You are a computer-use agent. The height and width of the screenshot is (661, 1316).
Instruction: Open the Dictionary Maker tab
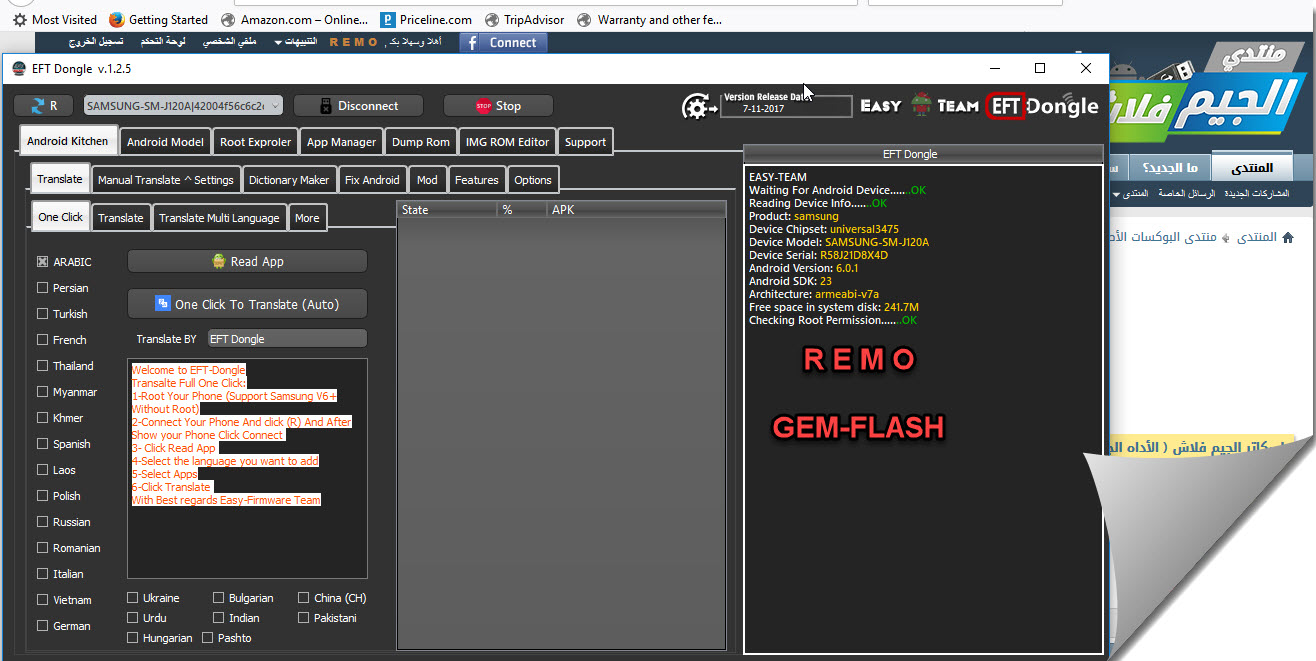pyautogui.click(x=289, y=180)
